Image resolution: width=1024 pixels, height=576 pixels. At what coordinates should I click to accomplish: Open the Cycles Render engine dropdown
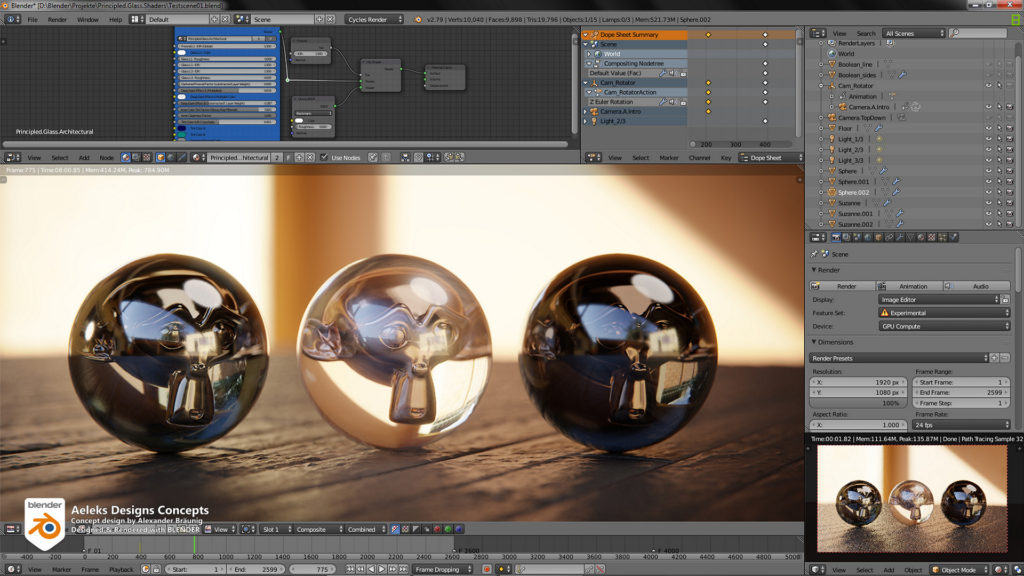tap(374, 20)
